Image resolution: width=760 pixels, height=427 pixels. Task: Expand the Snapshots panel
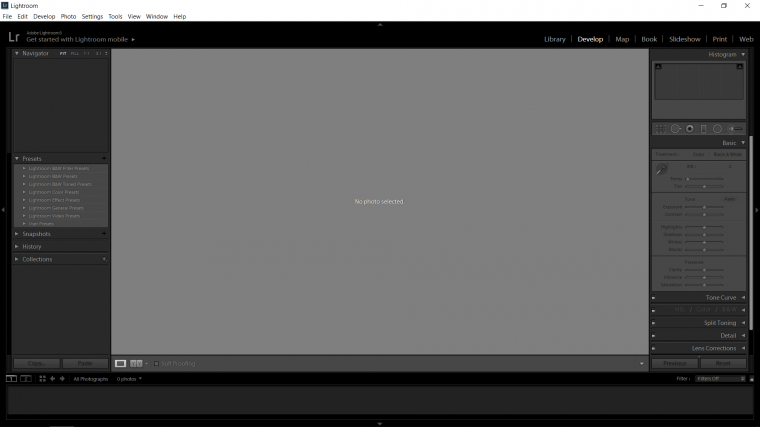click(17, 234)
